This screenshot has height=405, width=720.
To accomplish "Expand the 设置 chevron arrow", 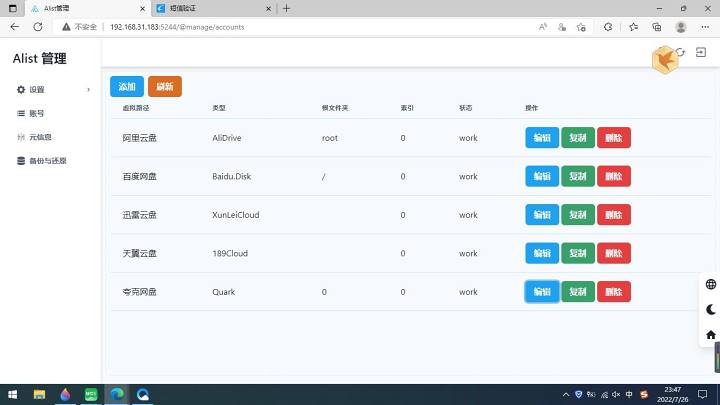I will tap(88, 90).
